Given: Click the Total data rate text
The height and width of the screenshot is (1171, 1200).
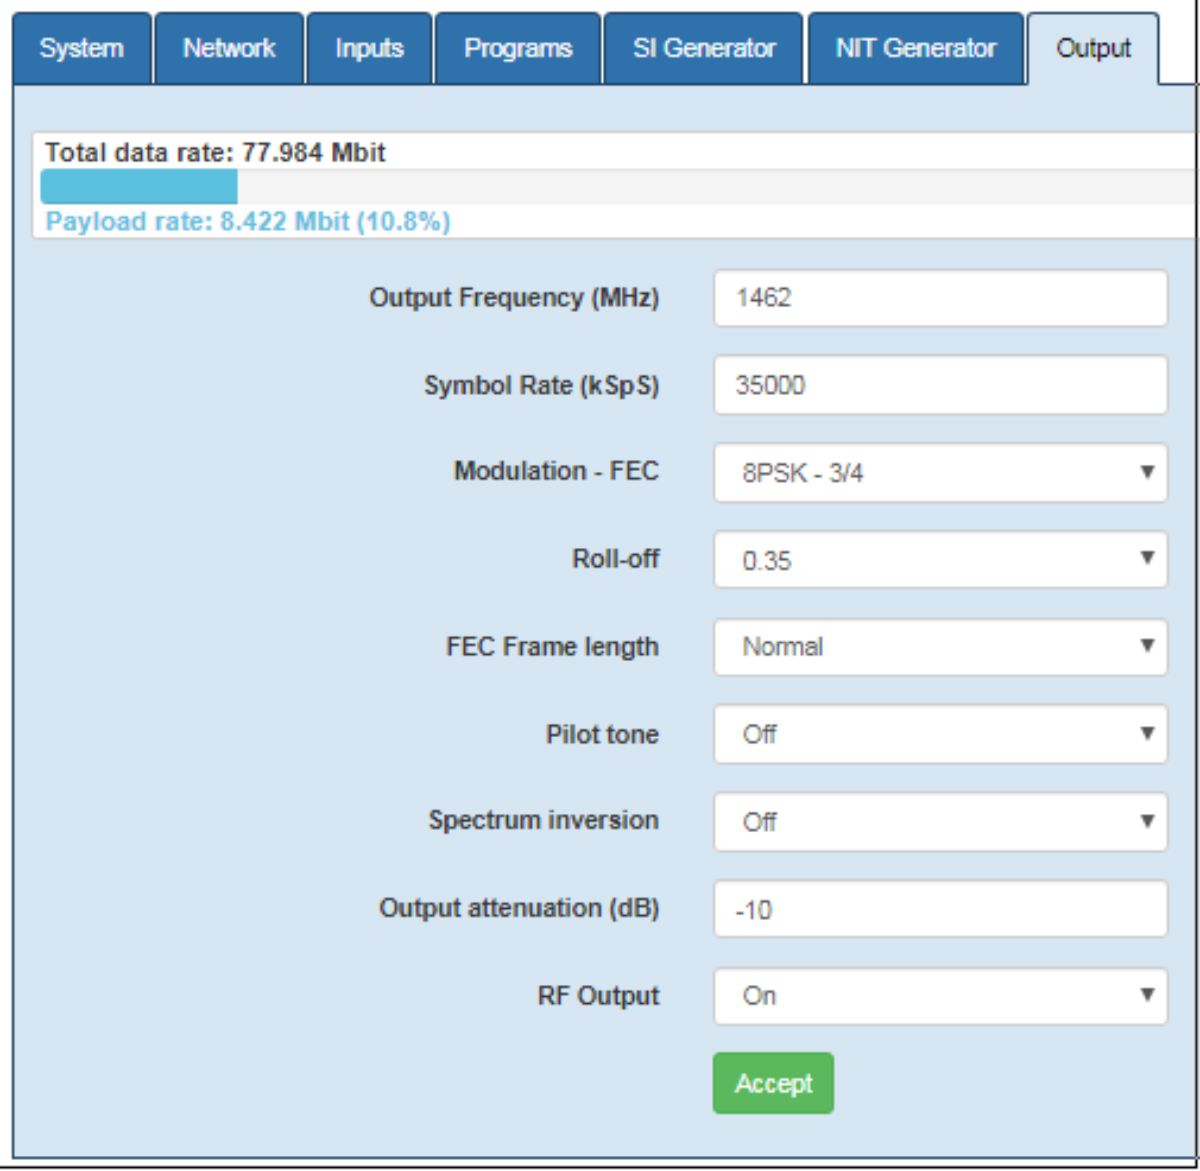Looking at the screenshot, I should [x=215, y=153].
